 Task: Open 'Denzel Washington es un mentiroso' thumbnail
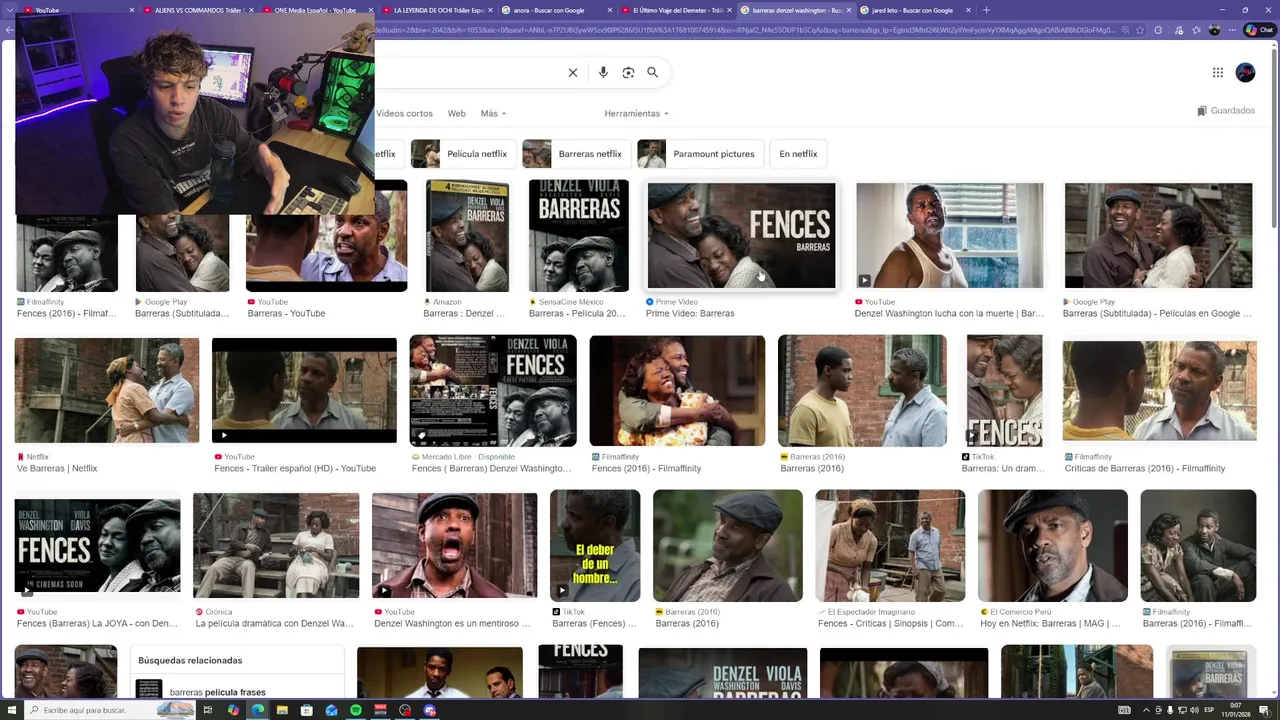coord(454,546)
